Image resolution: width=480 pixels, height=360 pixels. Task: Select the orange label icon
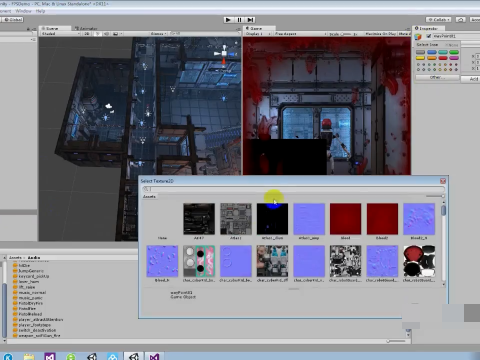tap(432, 58)
